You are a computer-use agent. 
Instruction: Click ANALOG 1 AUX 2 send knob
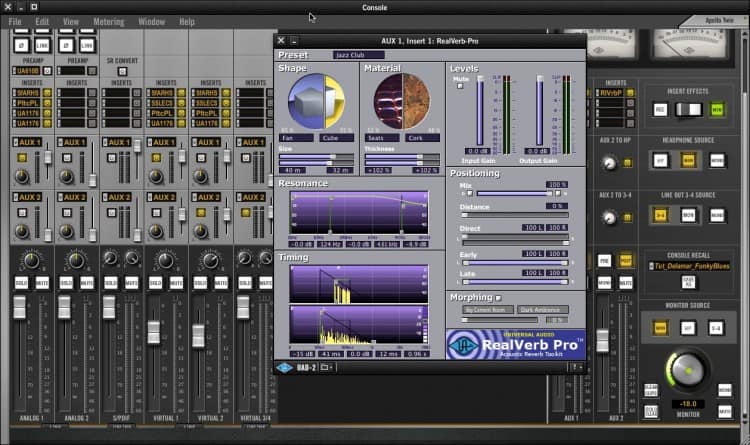pos(22,232)
